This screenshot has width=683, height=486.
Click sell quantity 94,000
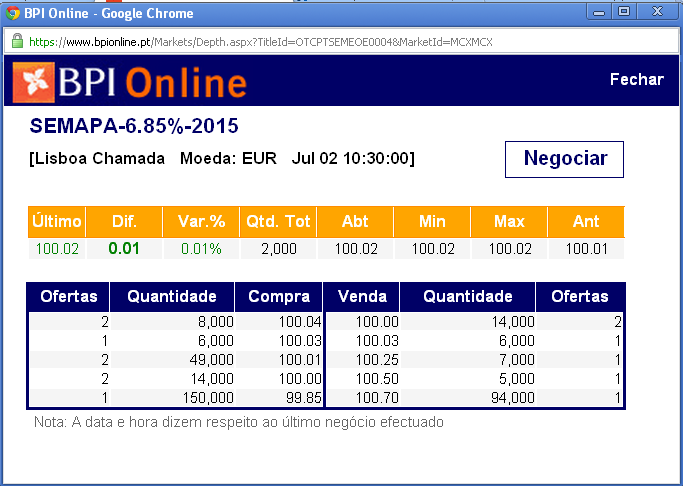coord(513,398)
